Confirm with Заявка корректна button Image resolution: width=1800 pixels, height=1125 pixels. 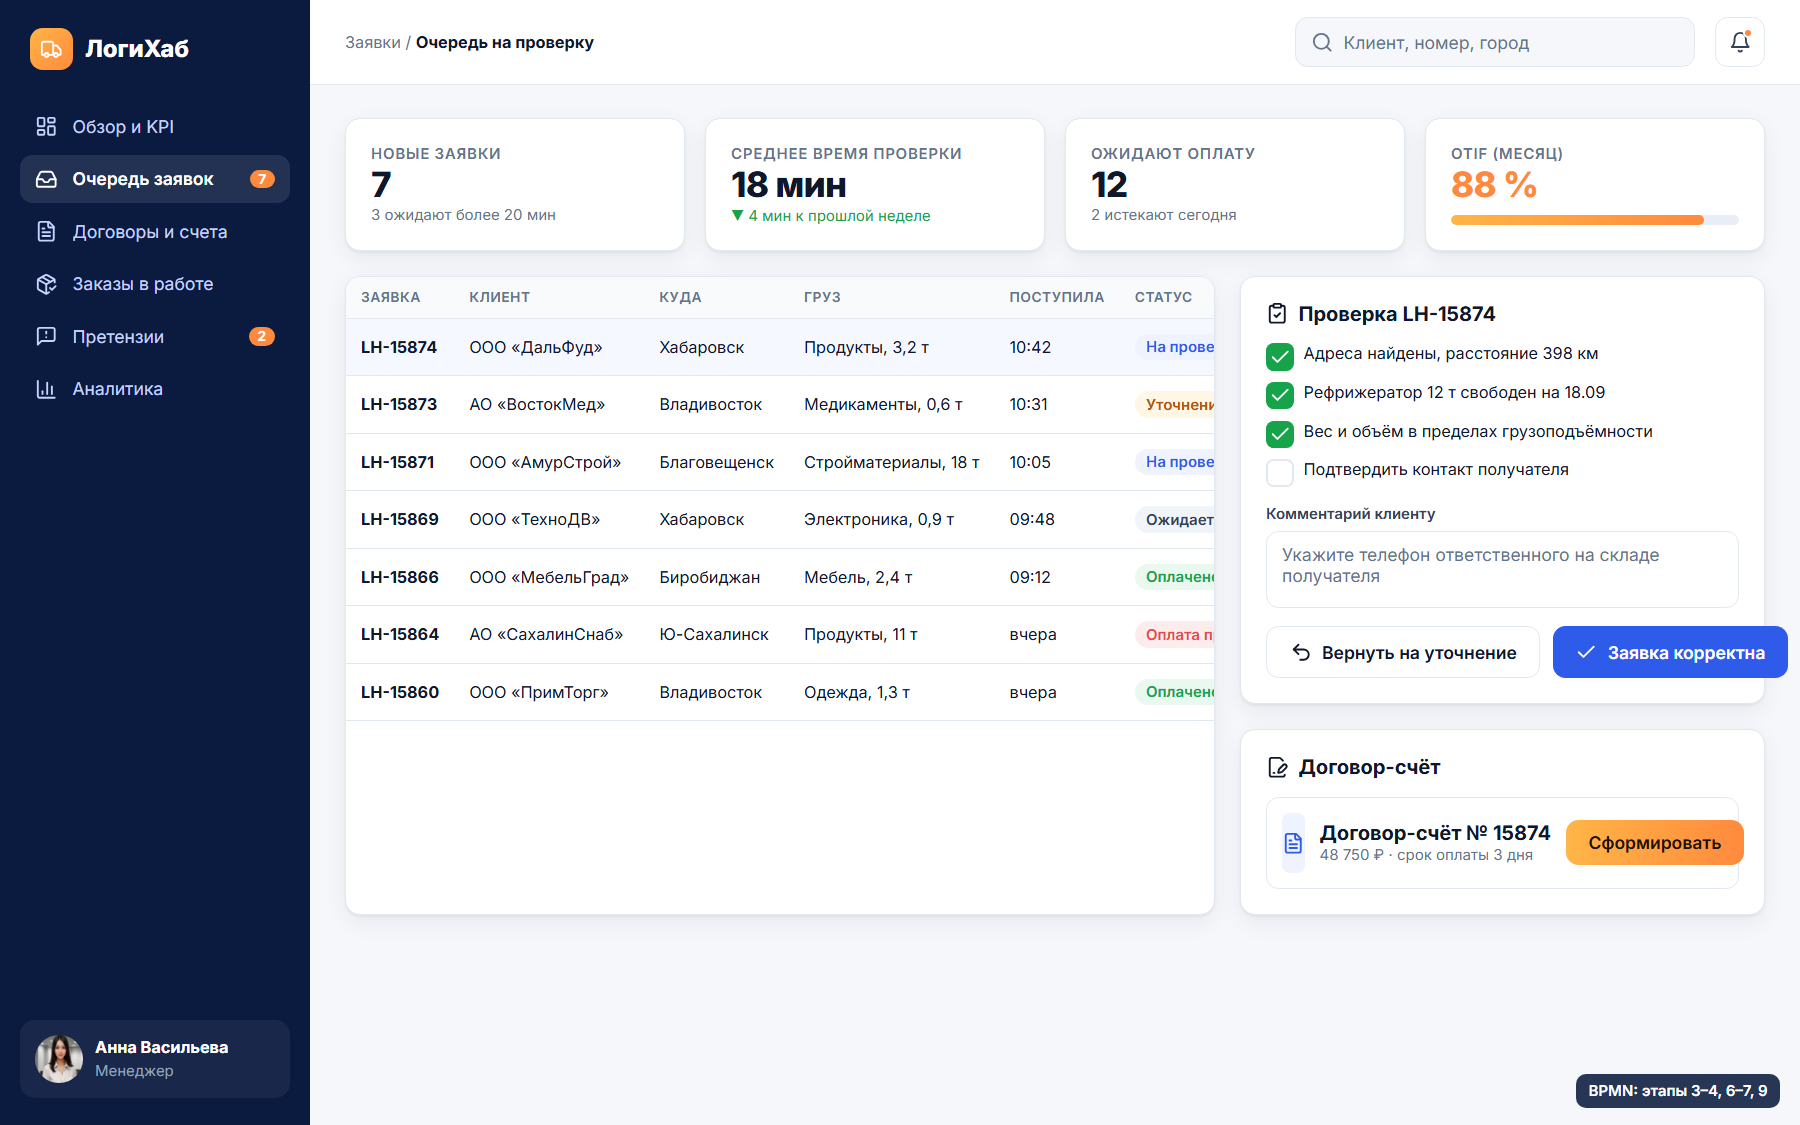point(1670,652)
